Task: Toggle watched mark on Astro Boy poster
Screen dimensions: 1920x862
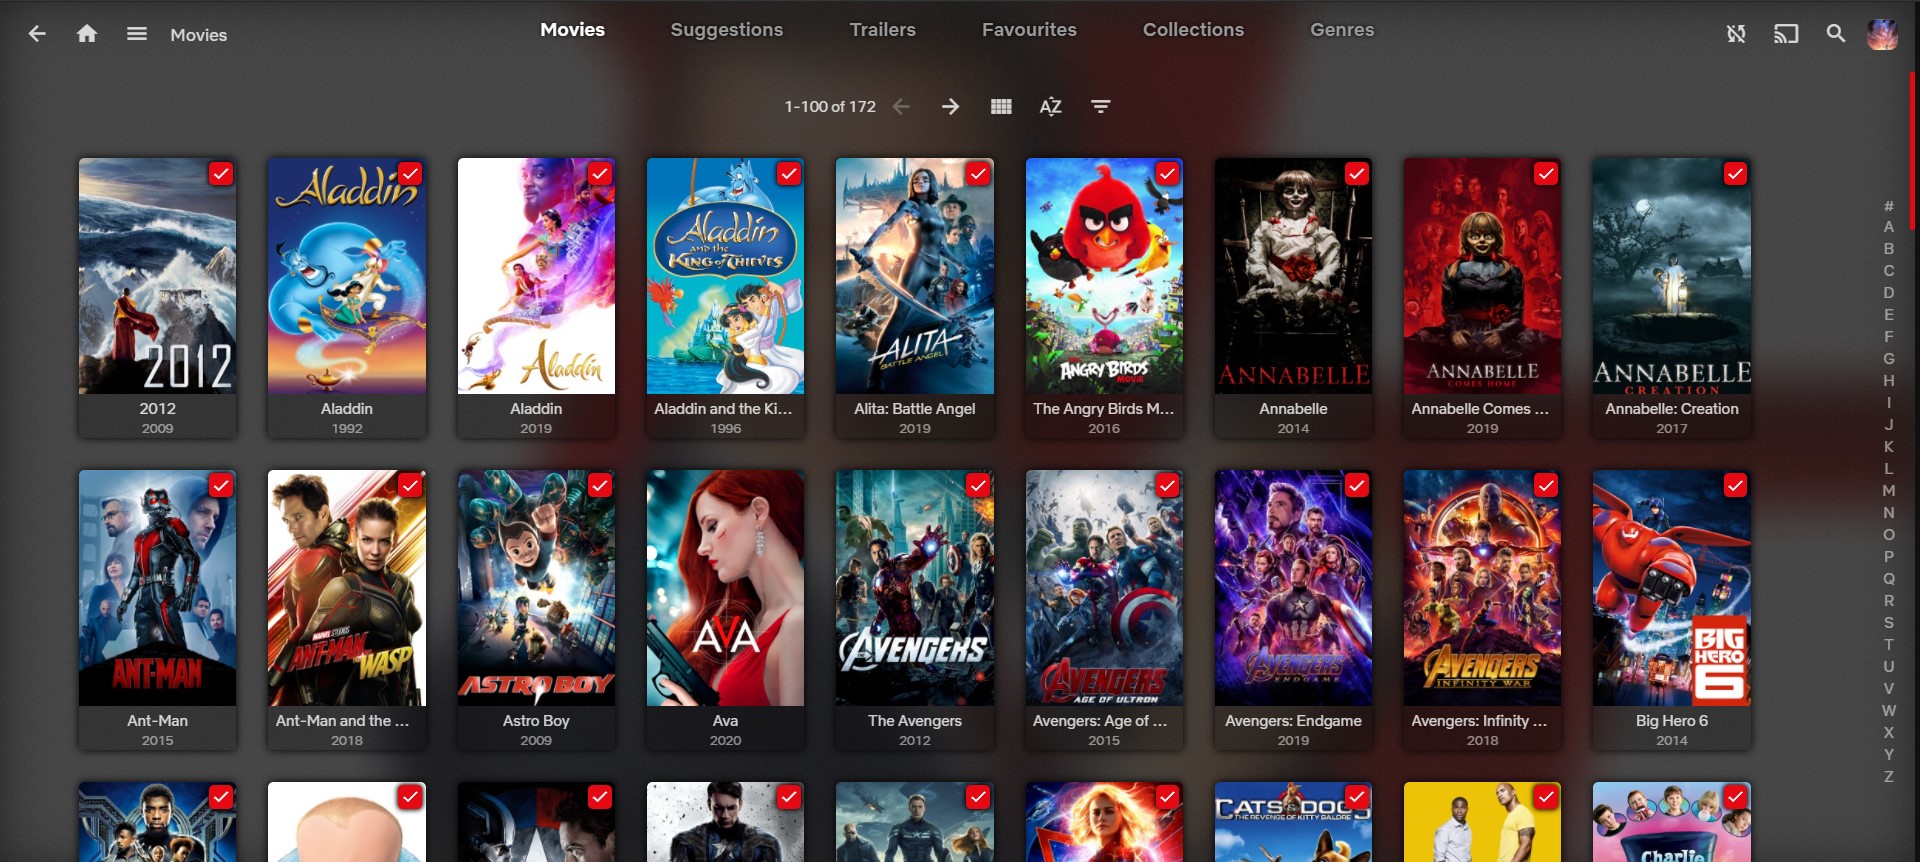Action: (600, 486)
